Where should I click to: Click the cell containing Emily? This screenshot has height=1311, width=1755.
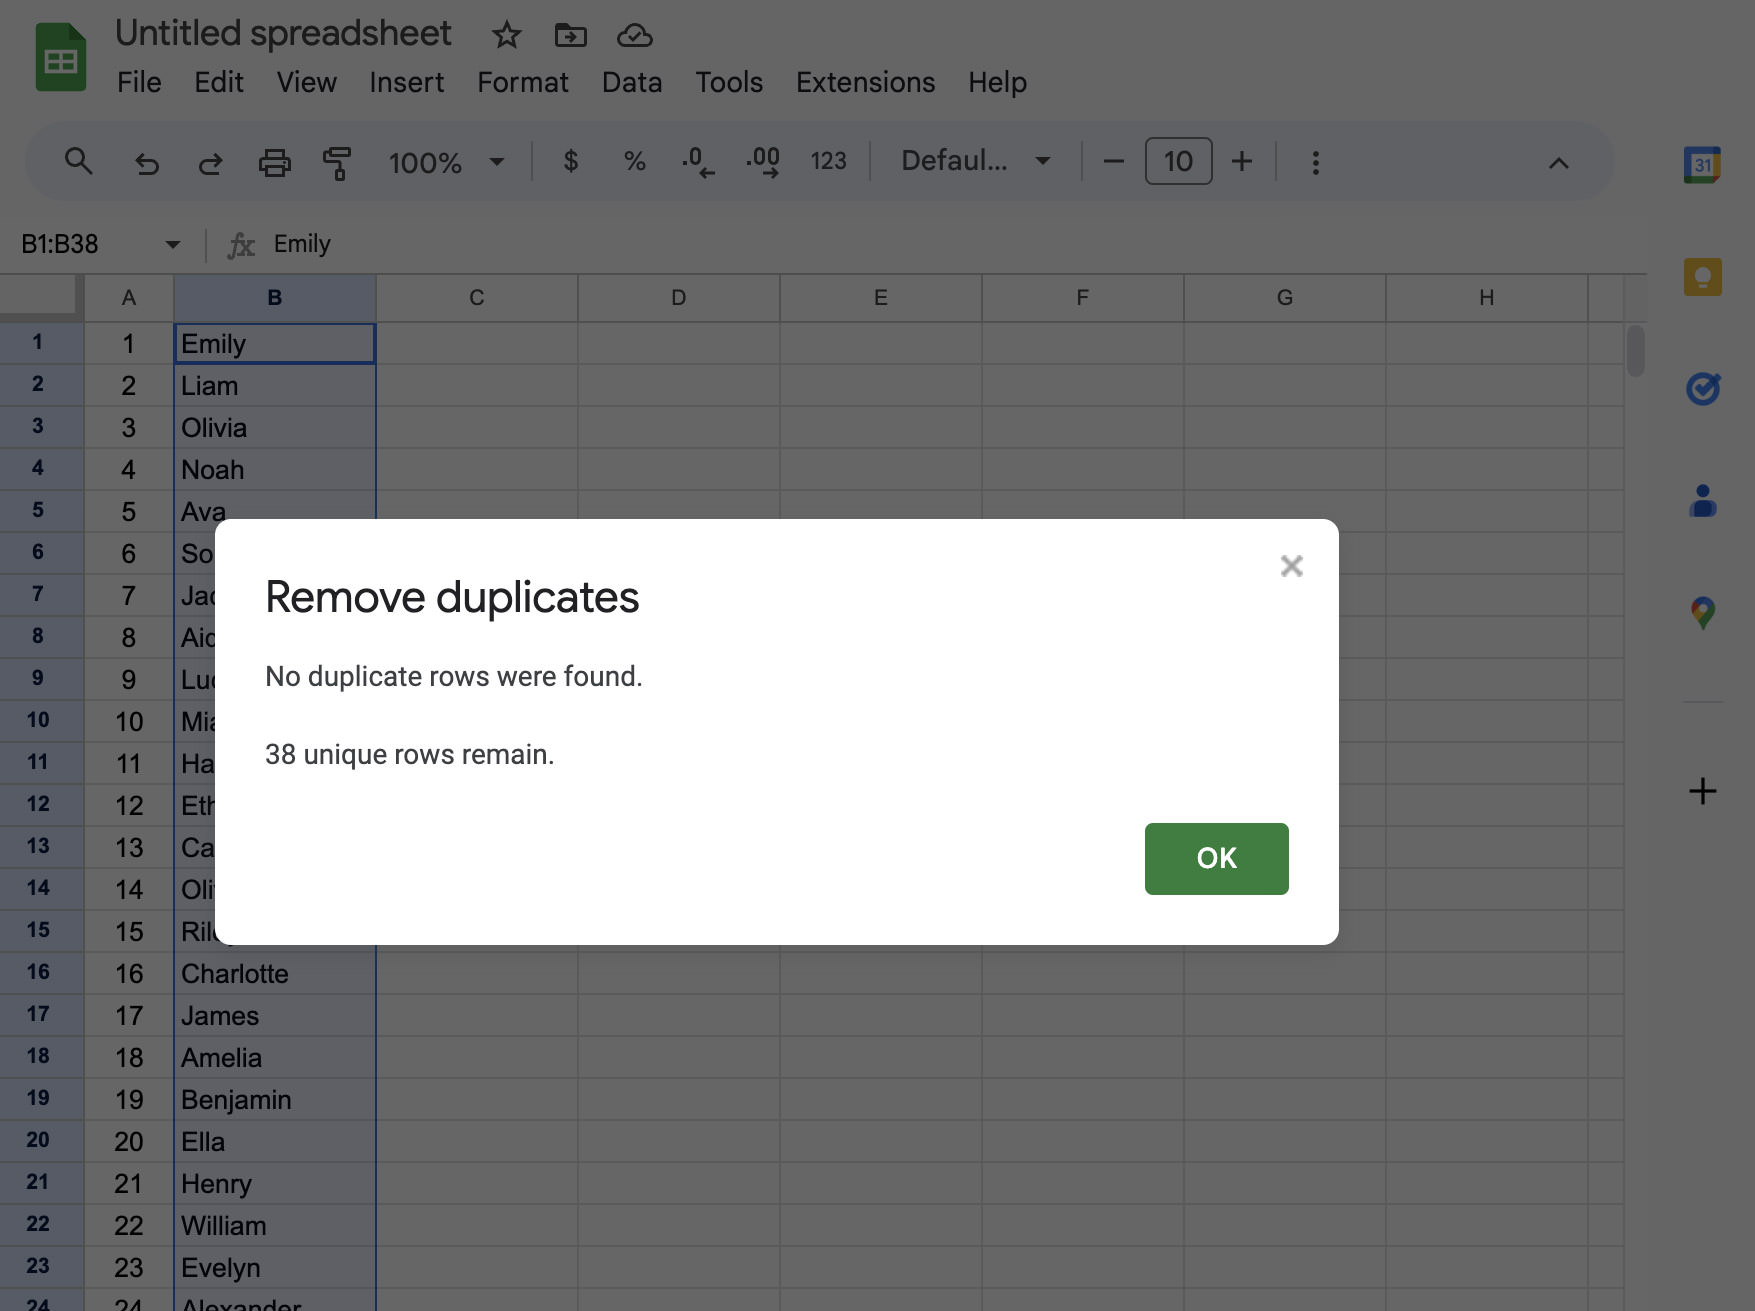pos(275,343)
